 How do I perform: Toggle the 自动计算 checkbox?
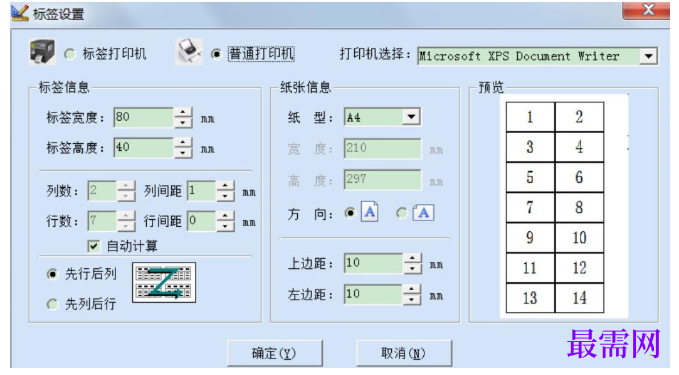[x=93, y=246]
